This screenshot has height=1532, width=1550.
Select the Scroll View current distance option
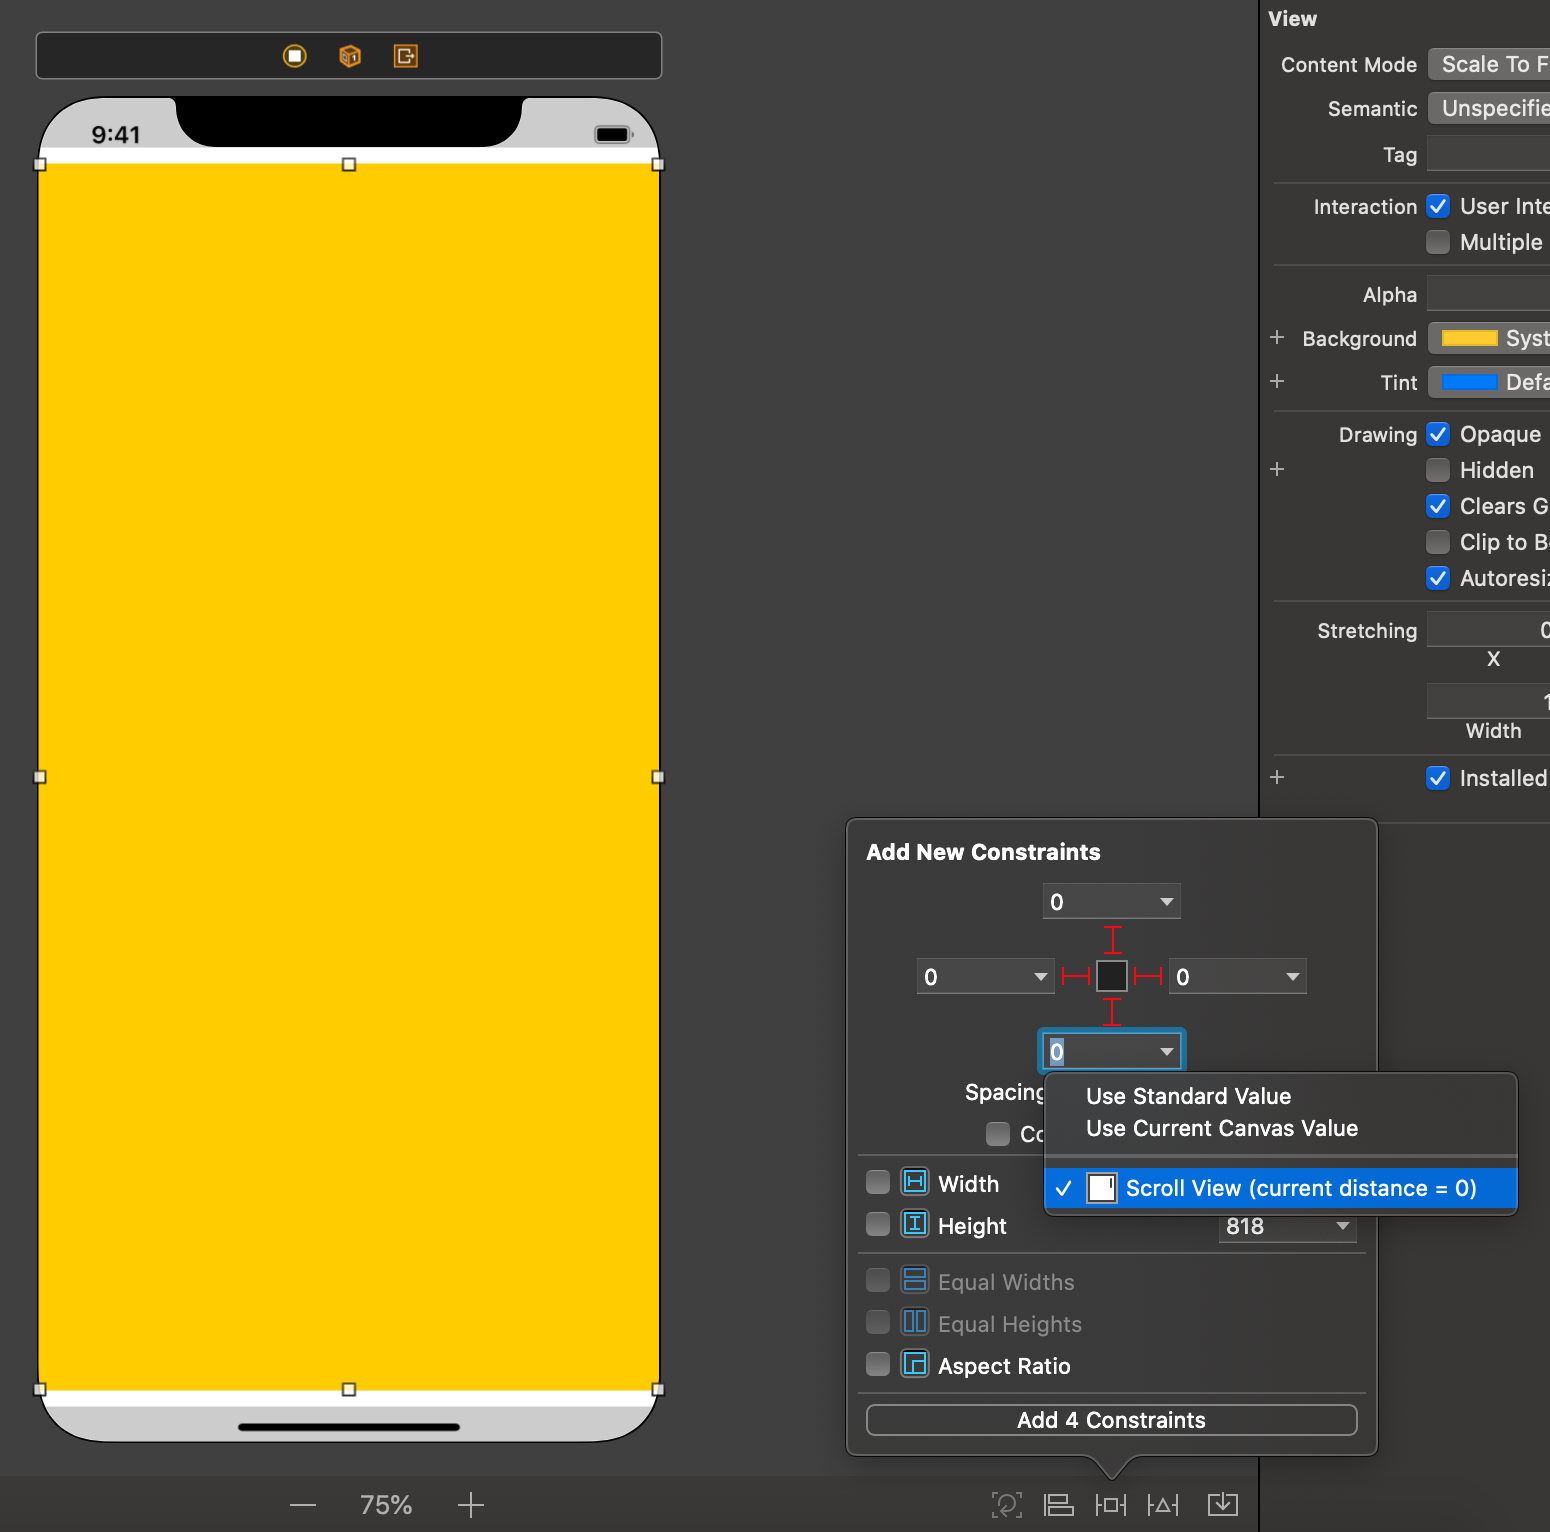click(1280, 1188)
